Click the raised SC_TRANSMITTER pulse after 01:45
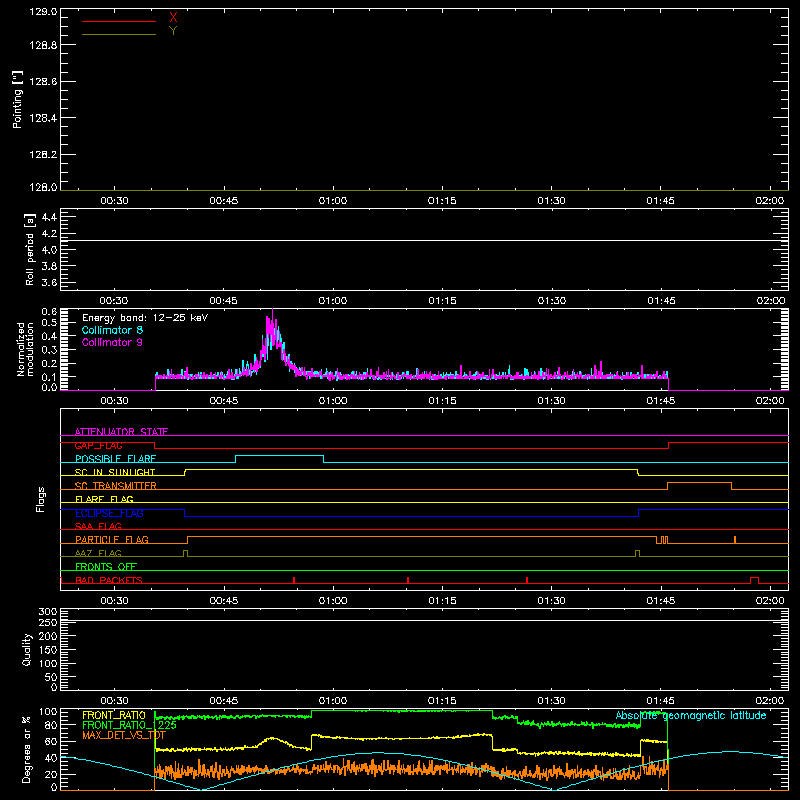The width and height of the screenshot is (800, 800). tap(699, 482)
